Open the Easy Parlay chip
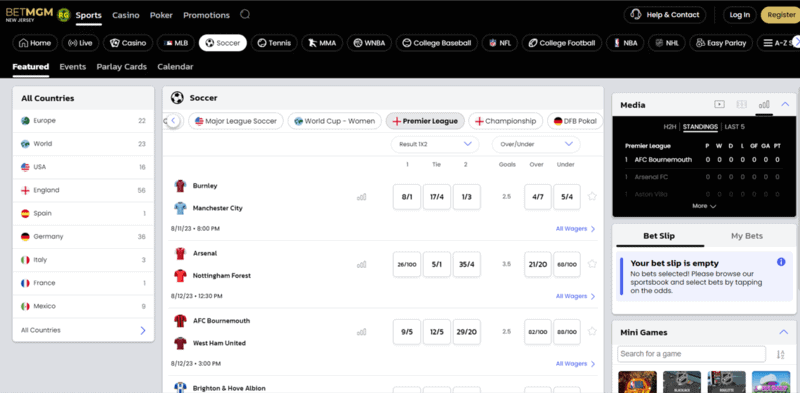Screen dimensions: 800x393 [720, 43]
